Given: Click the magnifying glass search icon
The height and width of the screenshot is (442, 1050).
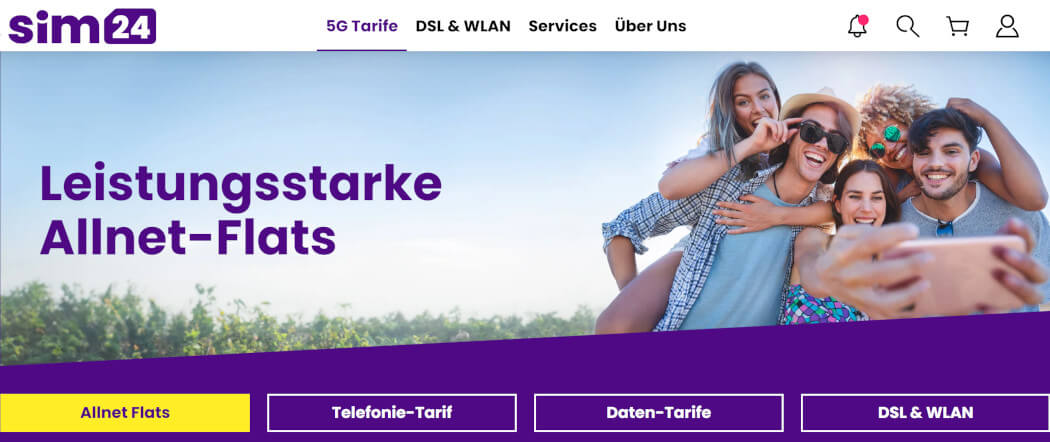Looking at the screenshot, I should (x=907, y=26).
